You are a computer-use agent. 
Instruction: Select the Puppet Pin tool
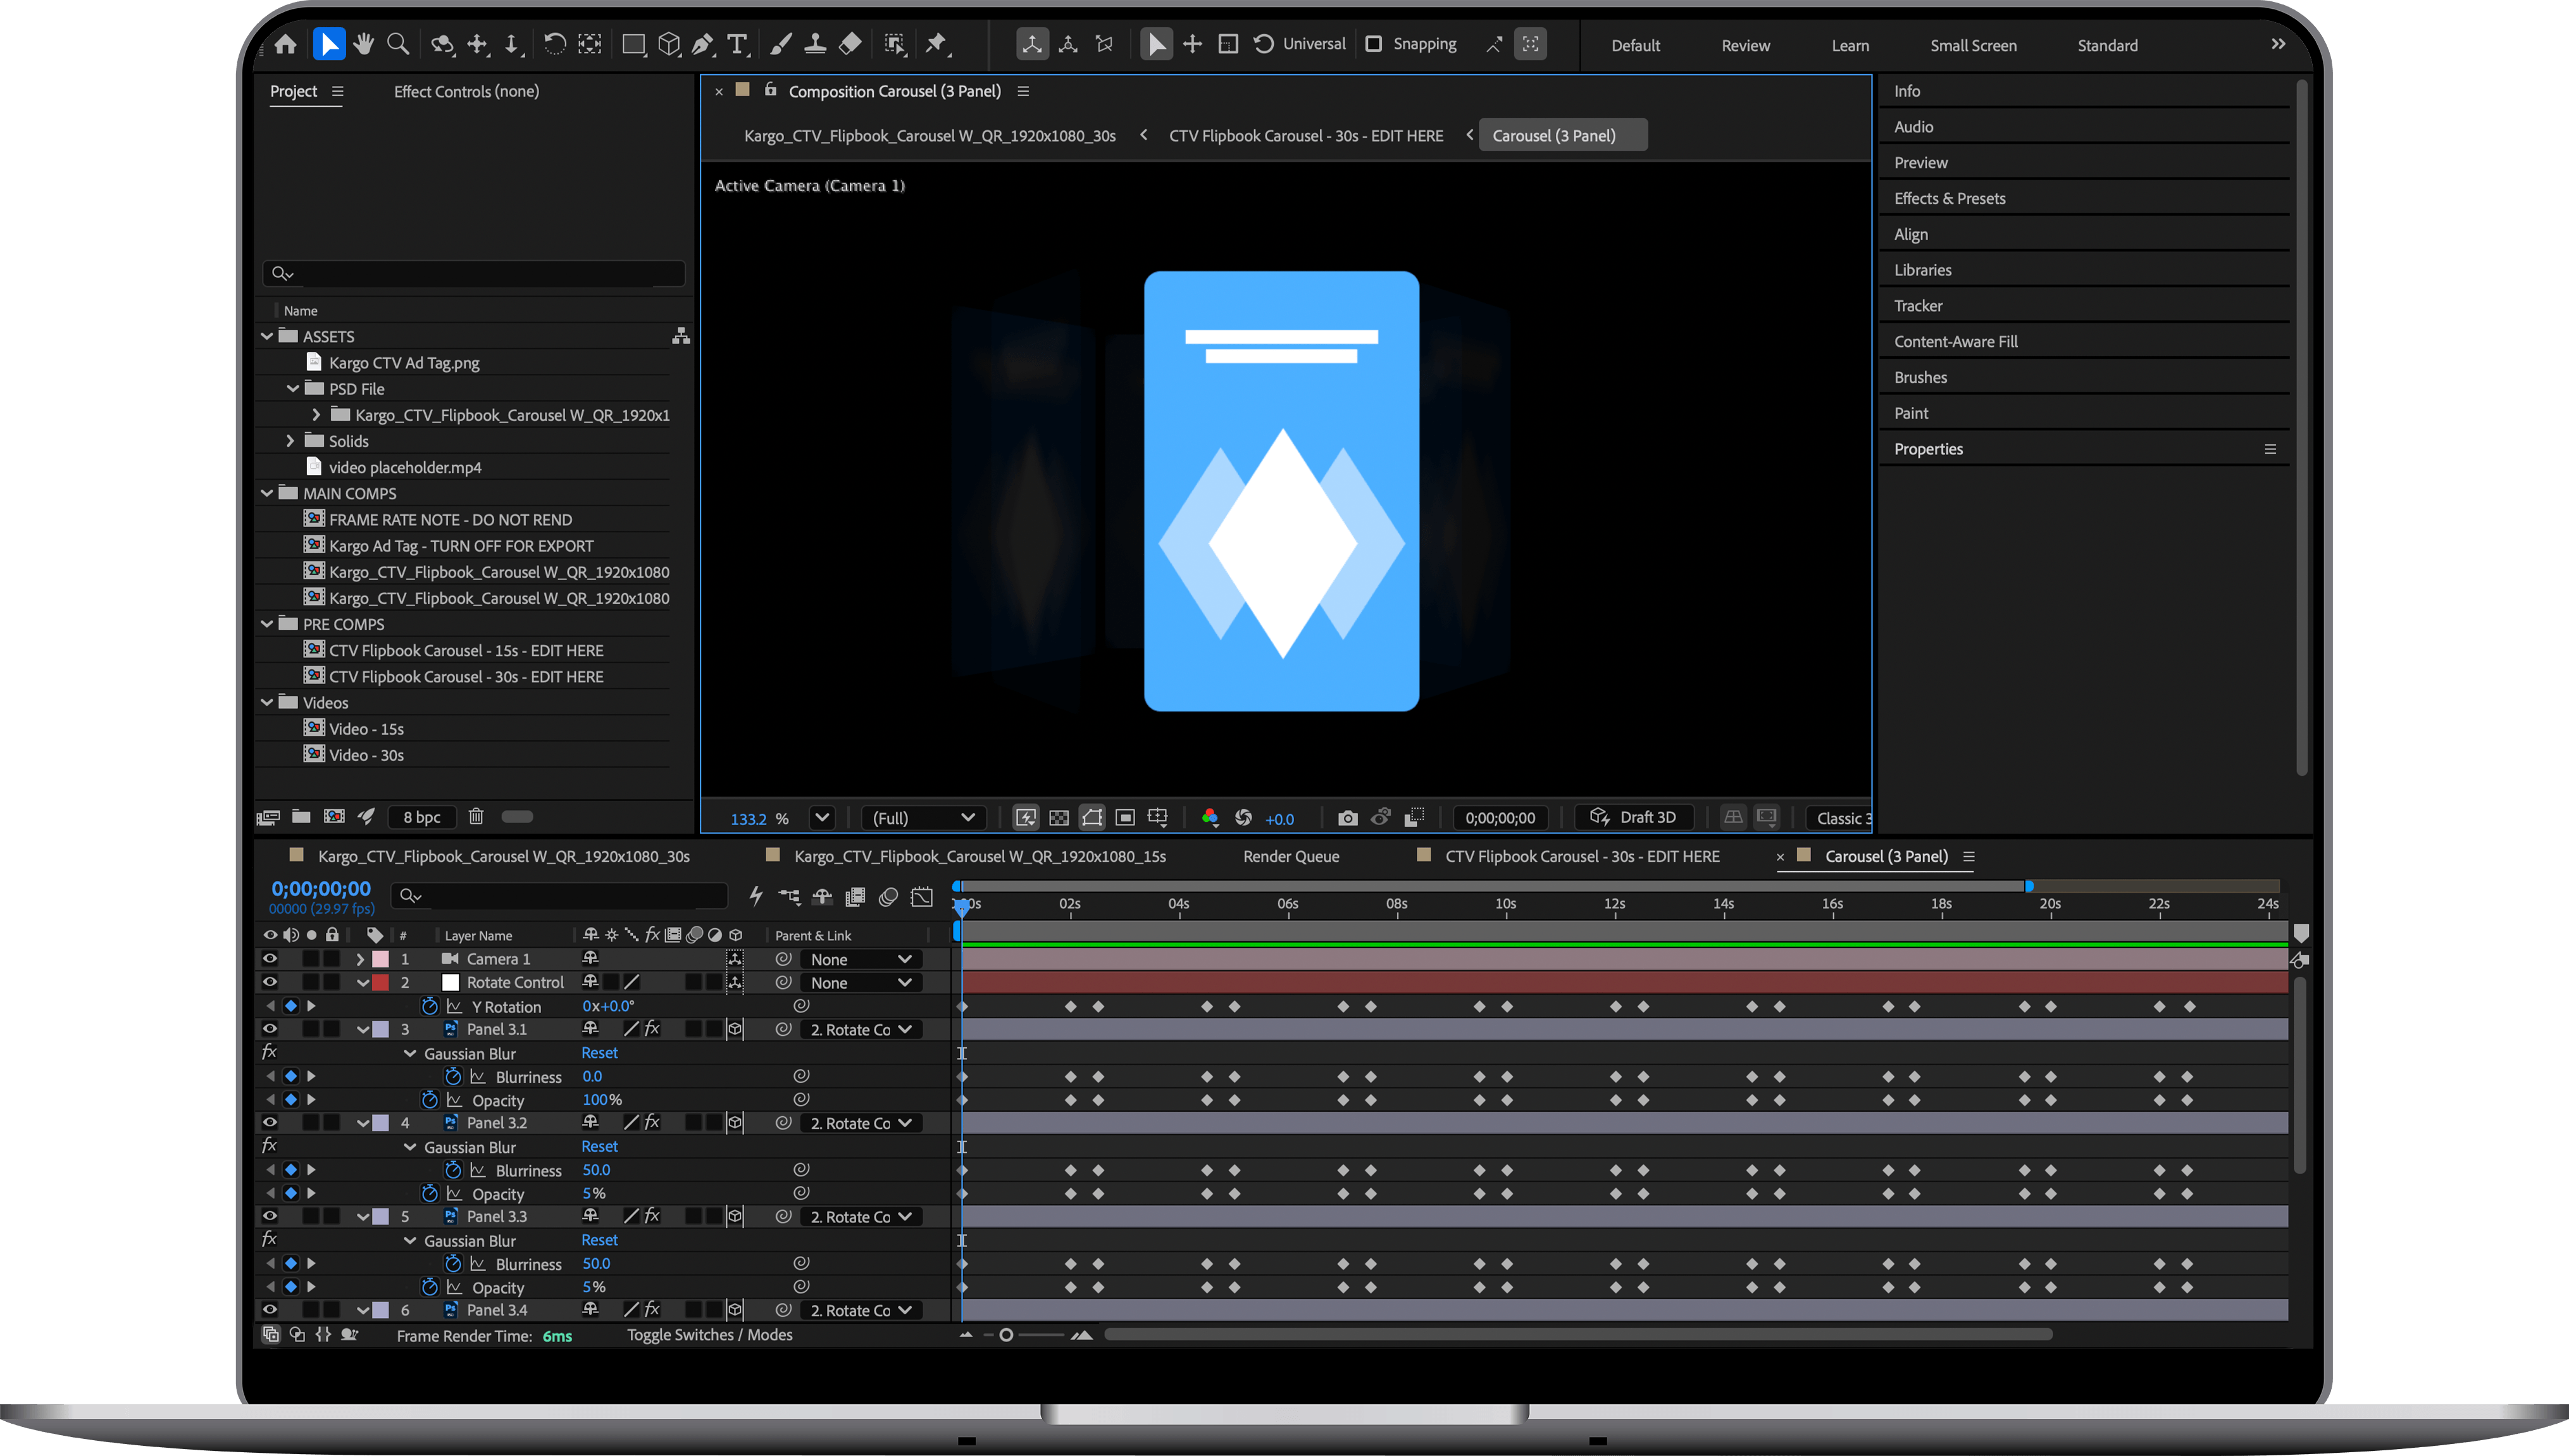pyautogui.click(x=936, y=44)
